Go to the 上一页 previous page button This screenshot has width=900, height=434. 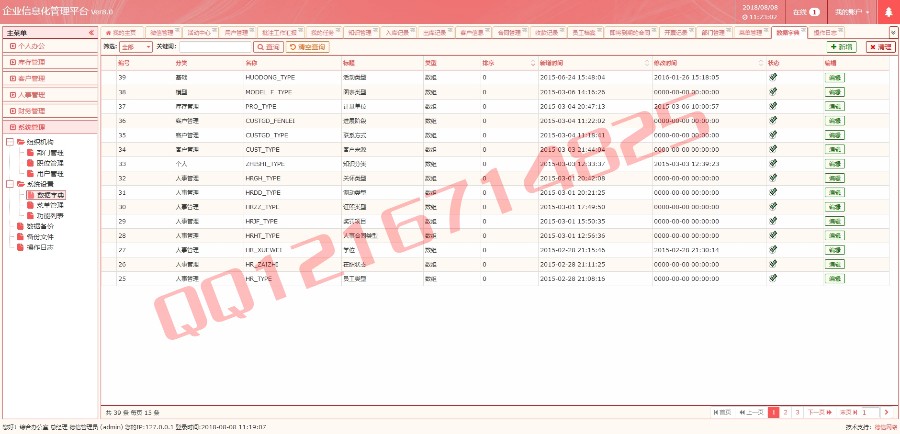click(751, 412)
